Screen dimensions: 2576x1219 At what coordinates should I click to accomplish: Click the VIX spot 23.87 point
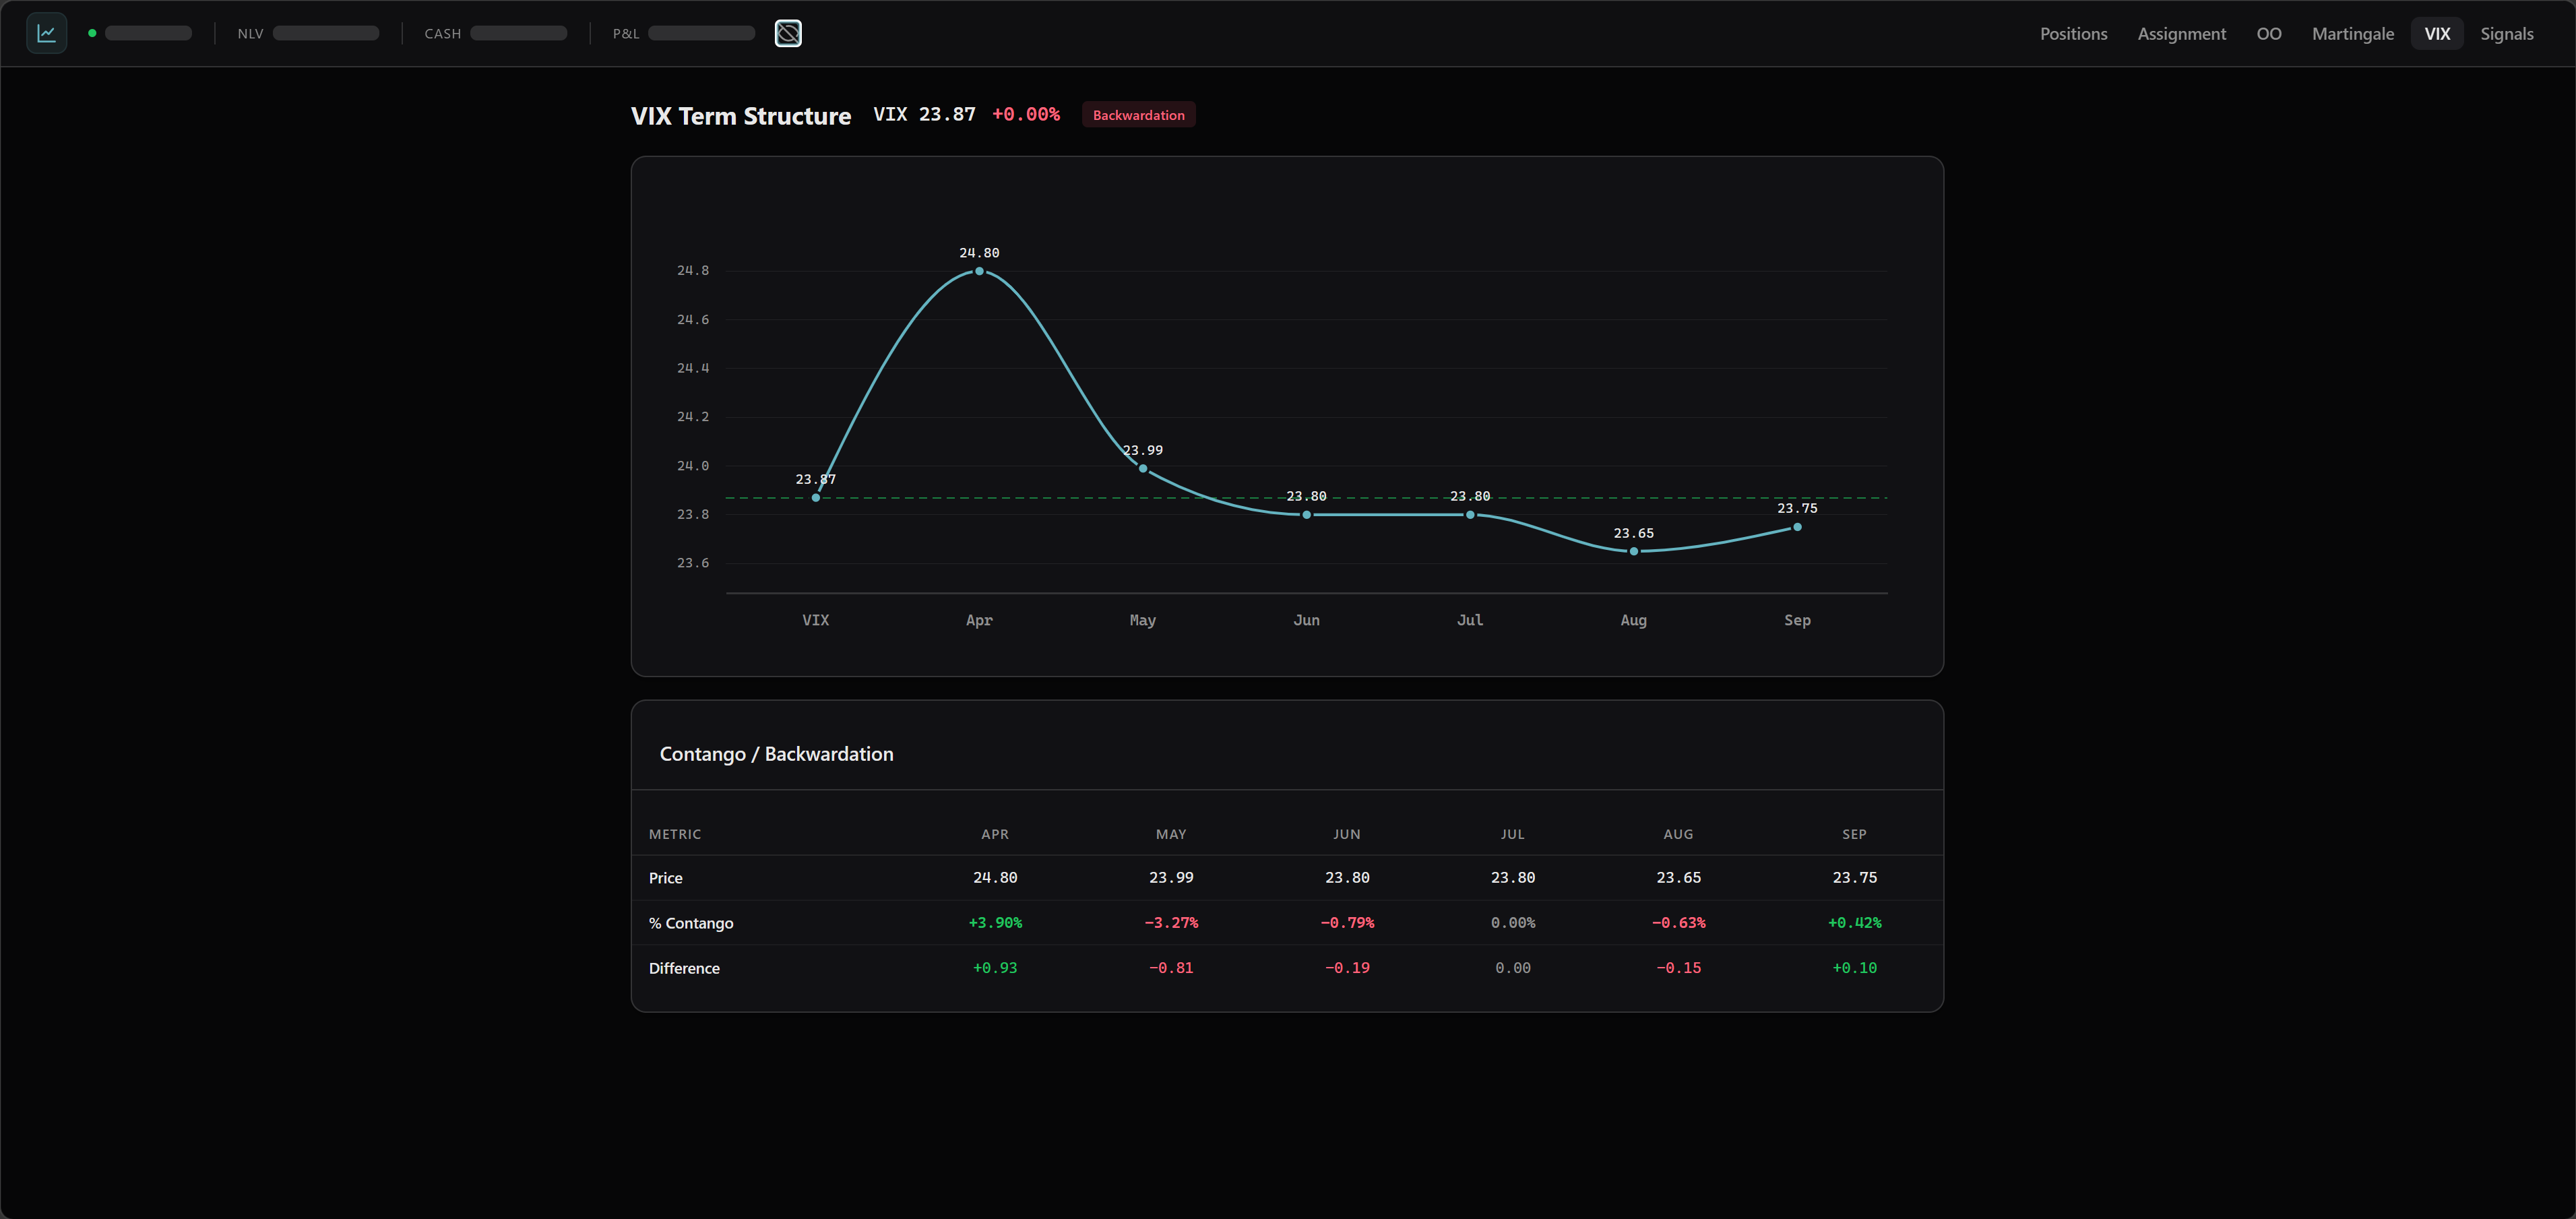pyautogui.click(x=816, y=497)
